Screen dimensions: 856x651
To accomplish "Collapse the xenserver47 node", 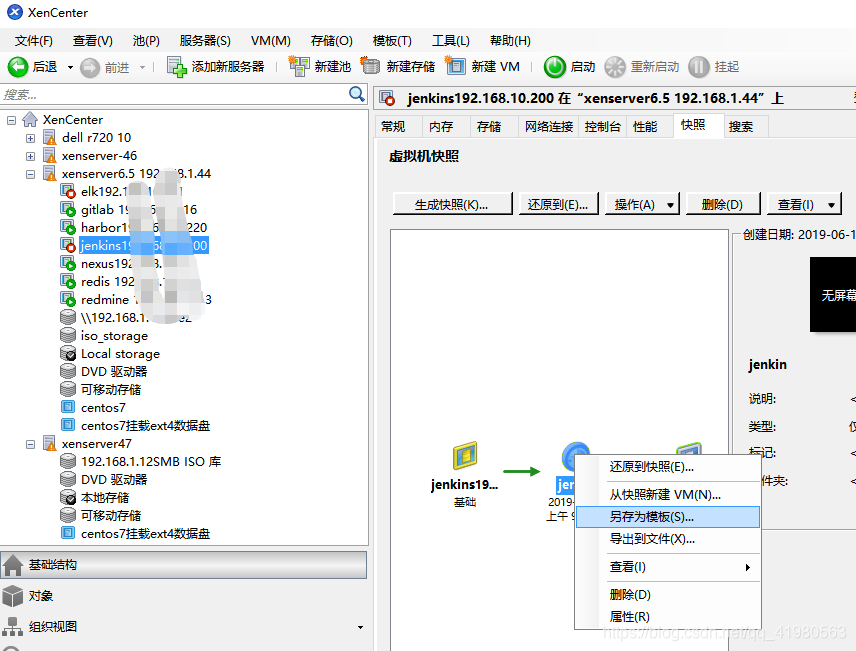I will tap(31, 444).
